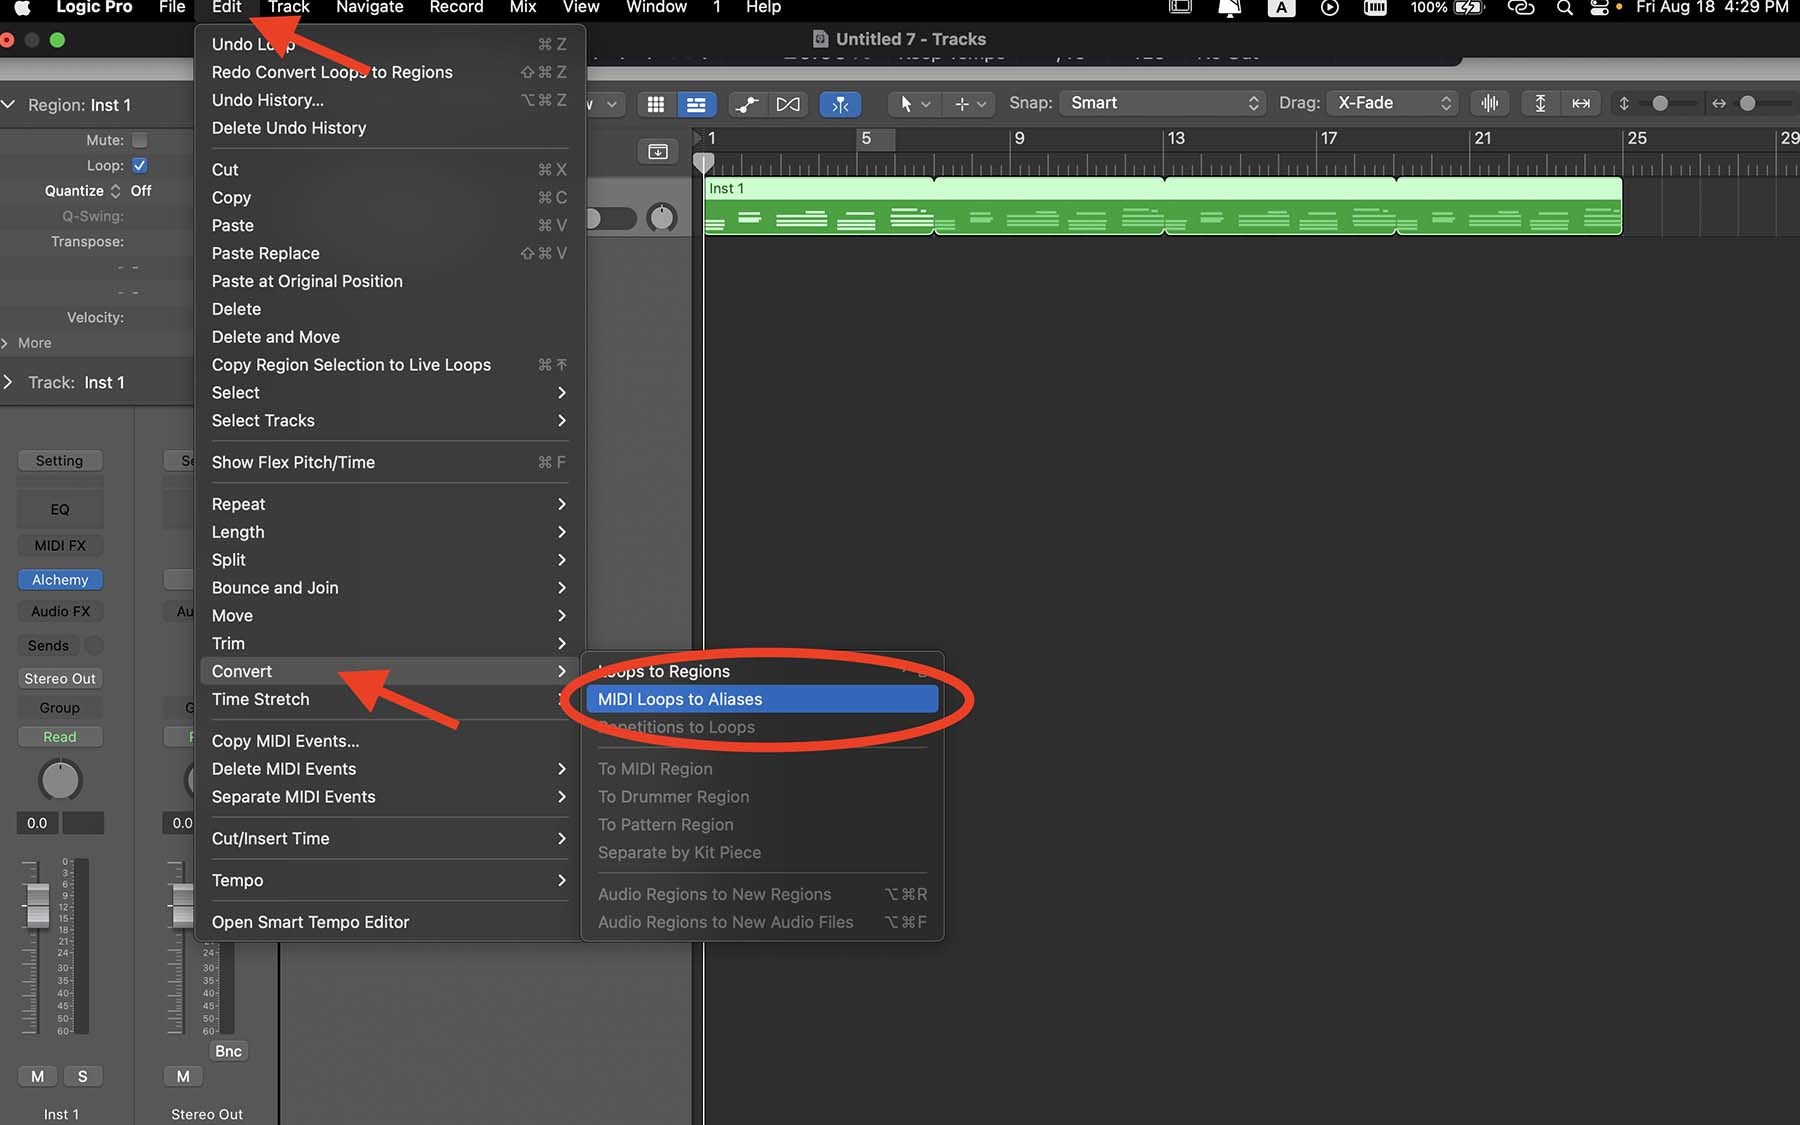
Task: Toggle the M mute button on Stereo Out strip
Action: tap(183, 1076)
